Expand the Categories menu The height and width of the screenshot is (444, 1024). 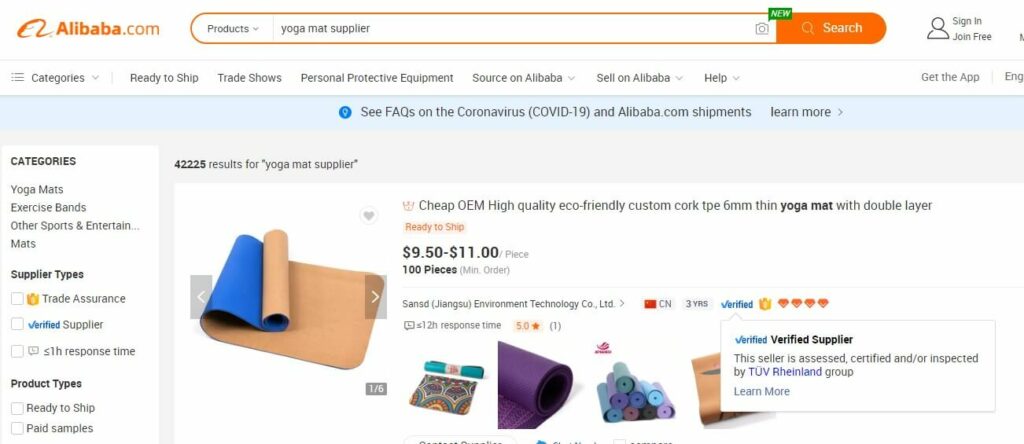point(56,78)
